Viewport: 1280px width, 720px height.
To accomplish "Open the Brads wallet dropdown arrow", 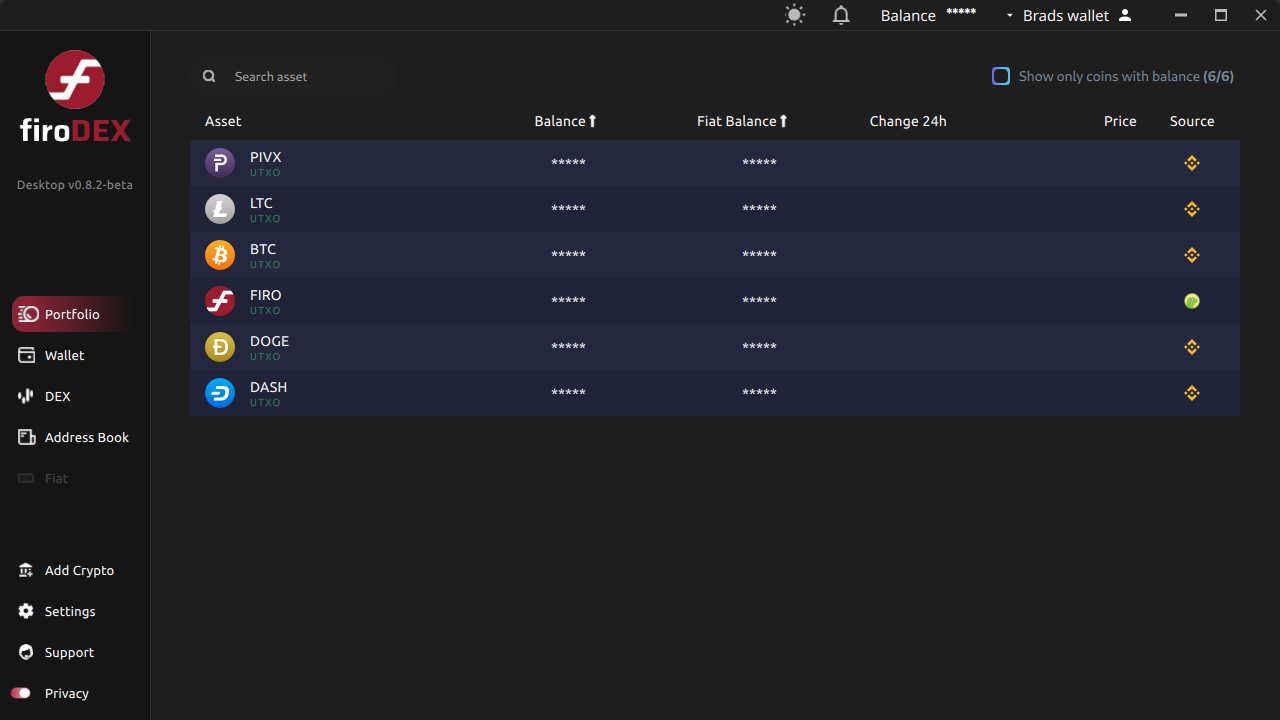I will 1009,15.
